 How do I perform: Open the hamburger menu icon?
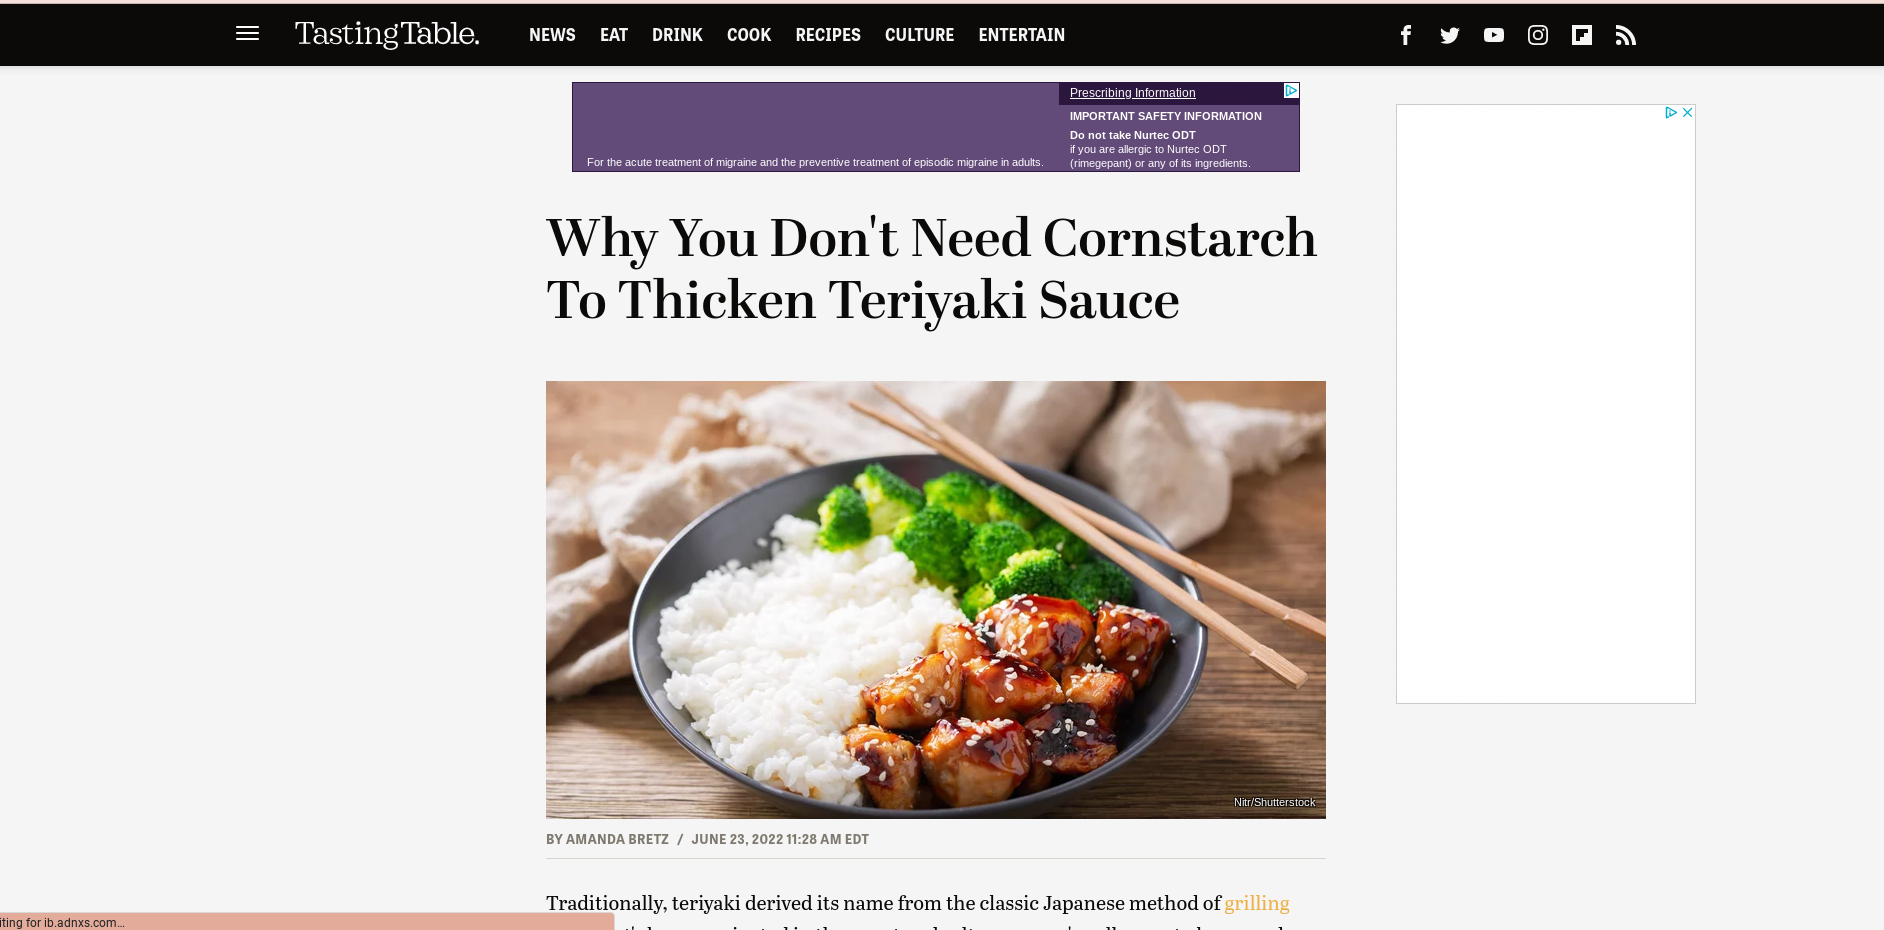247,34
